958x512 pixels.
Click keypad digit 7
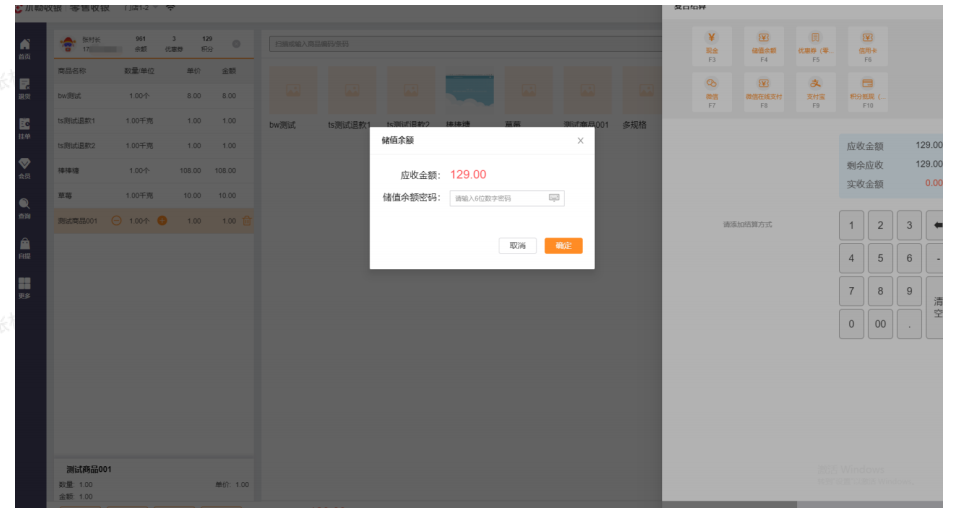coord(851,291)
